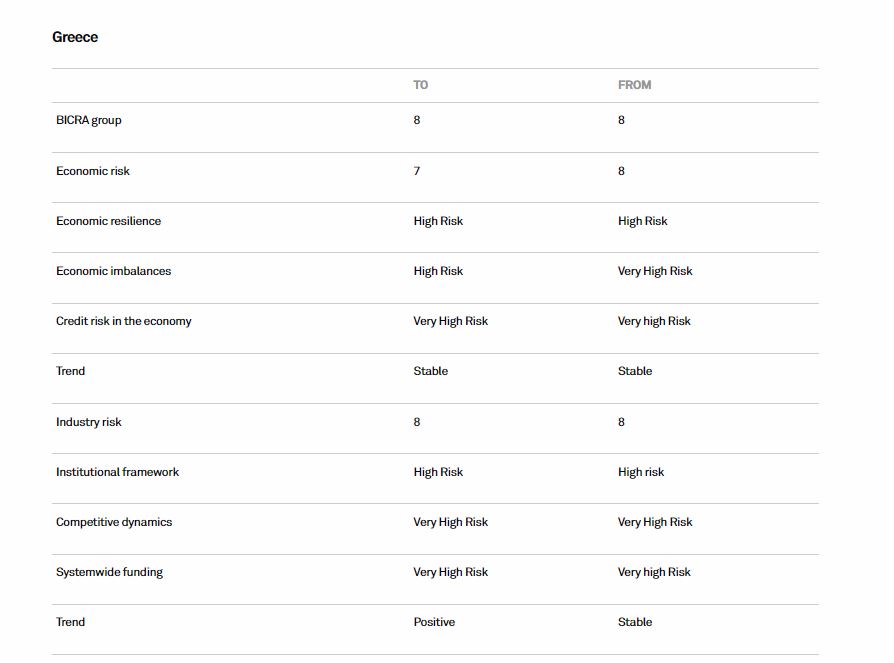Select Economic imbalances FROM Very High Risk

[x=655, y=271]
